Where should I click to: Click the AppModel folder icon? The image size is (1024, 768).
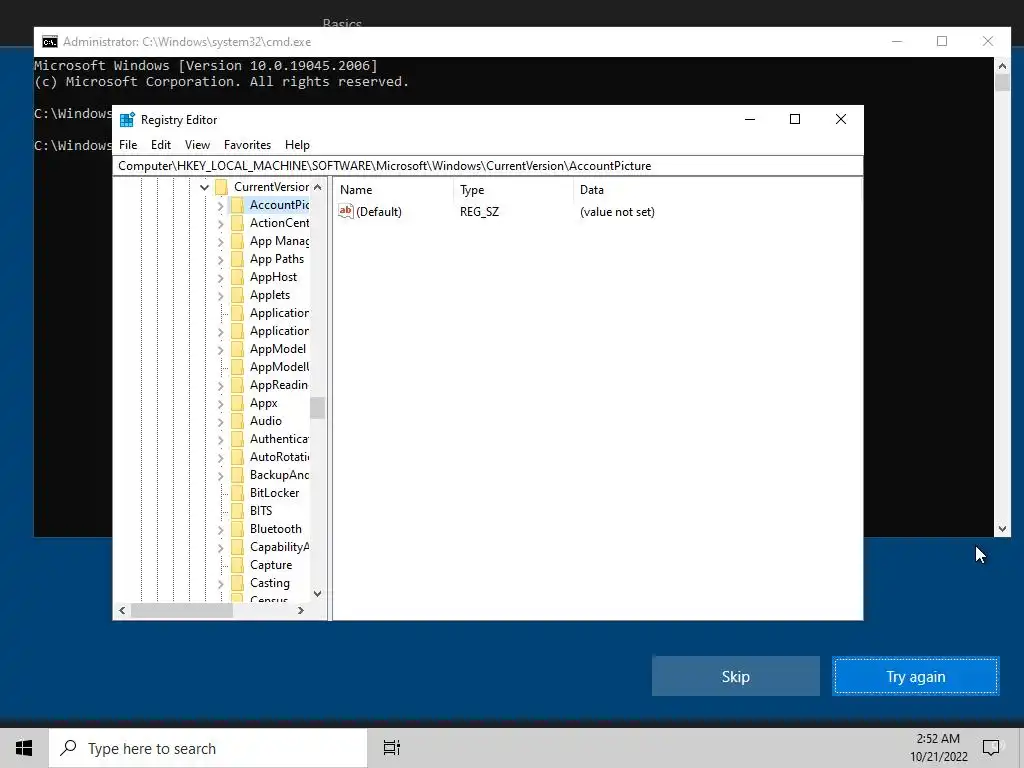(238, 349)
